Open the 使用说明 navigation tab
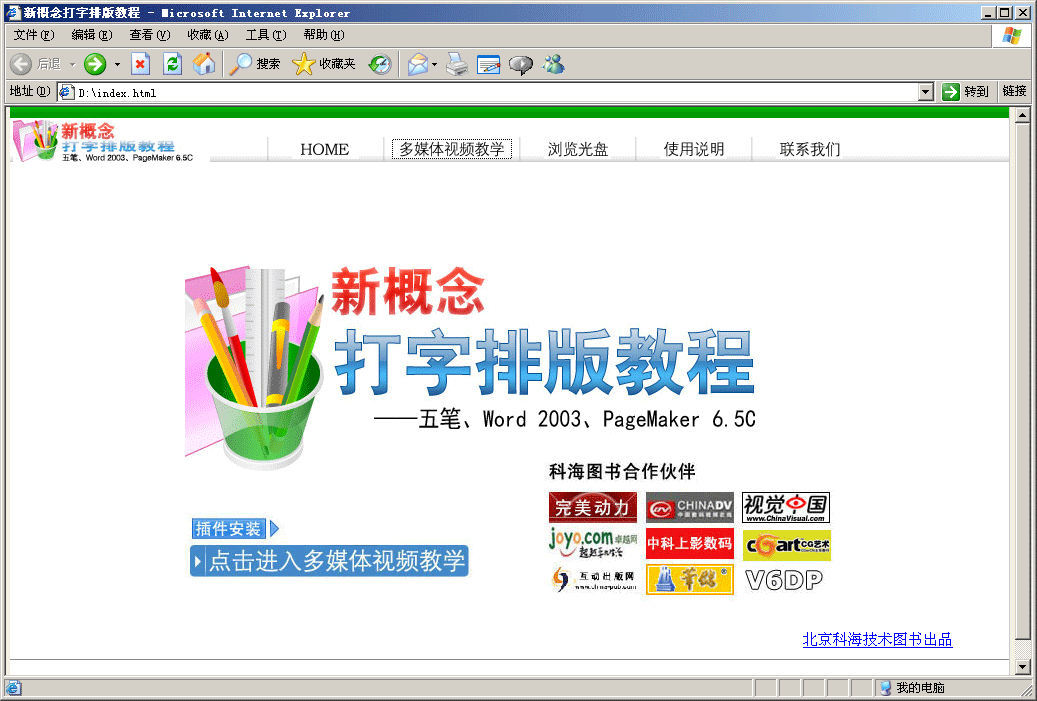Screen dimensions: 1037x701 click(694, 149)
